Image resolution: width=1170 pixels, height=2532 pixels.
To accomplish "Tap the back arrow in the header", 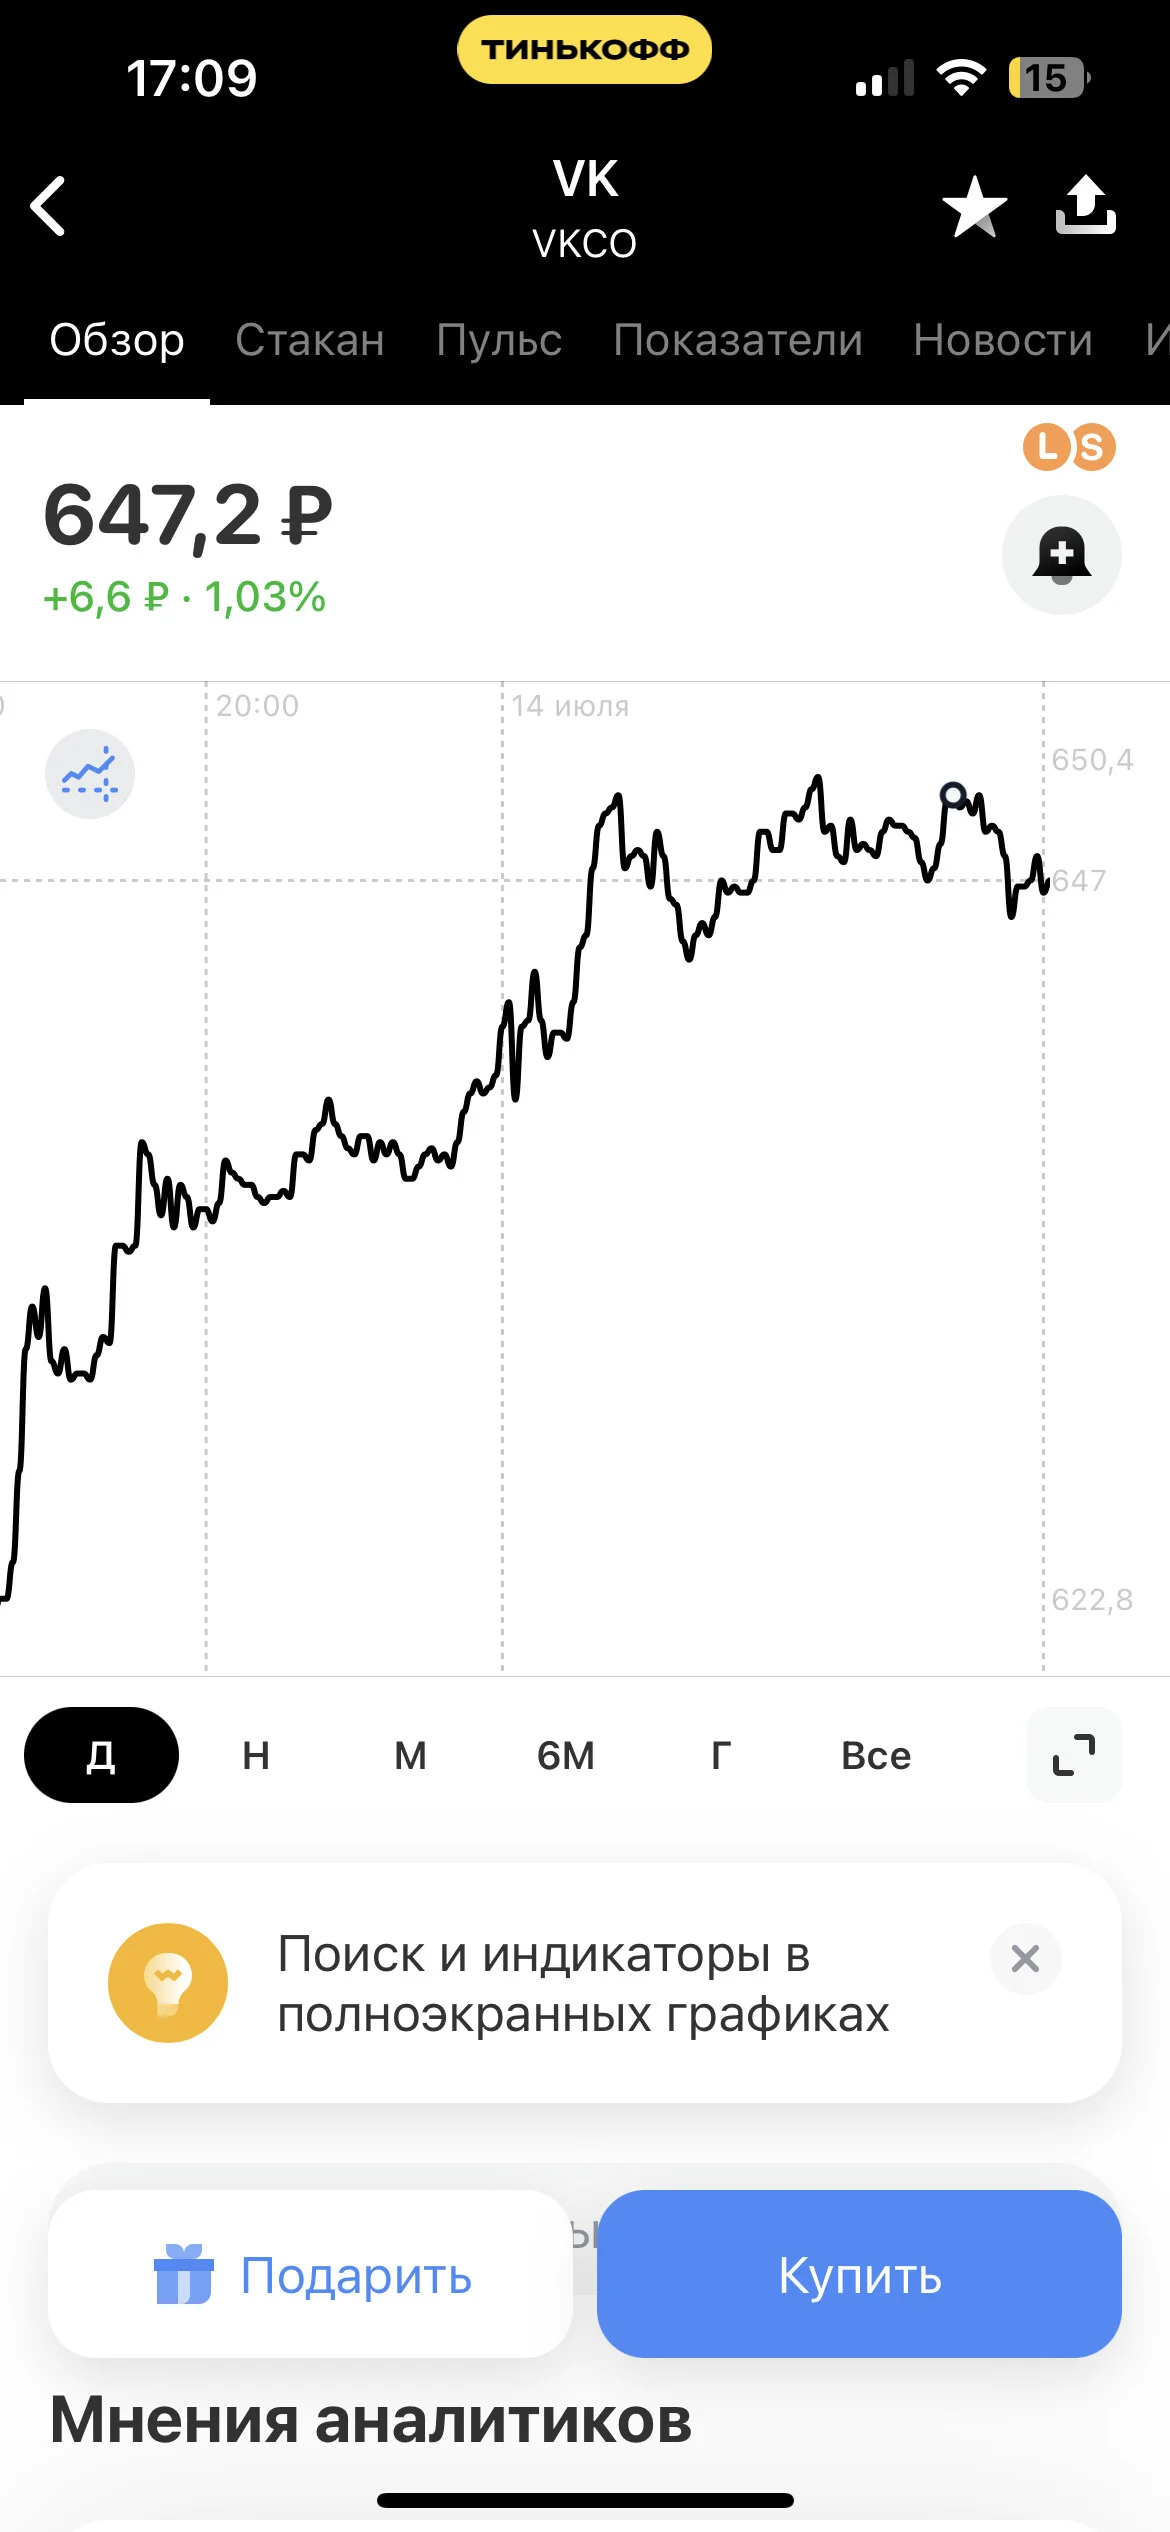I will [48, 206].
